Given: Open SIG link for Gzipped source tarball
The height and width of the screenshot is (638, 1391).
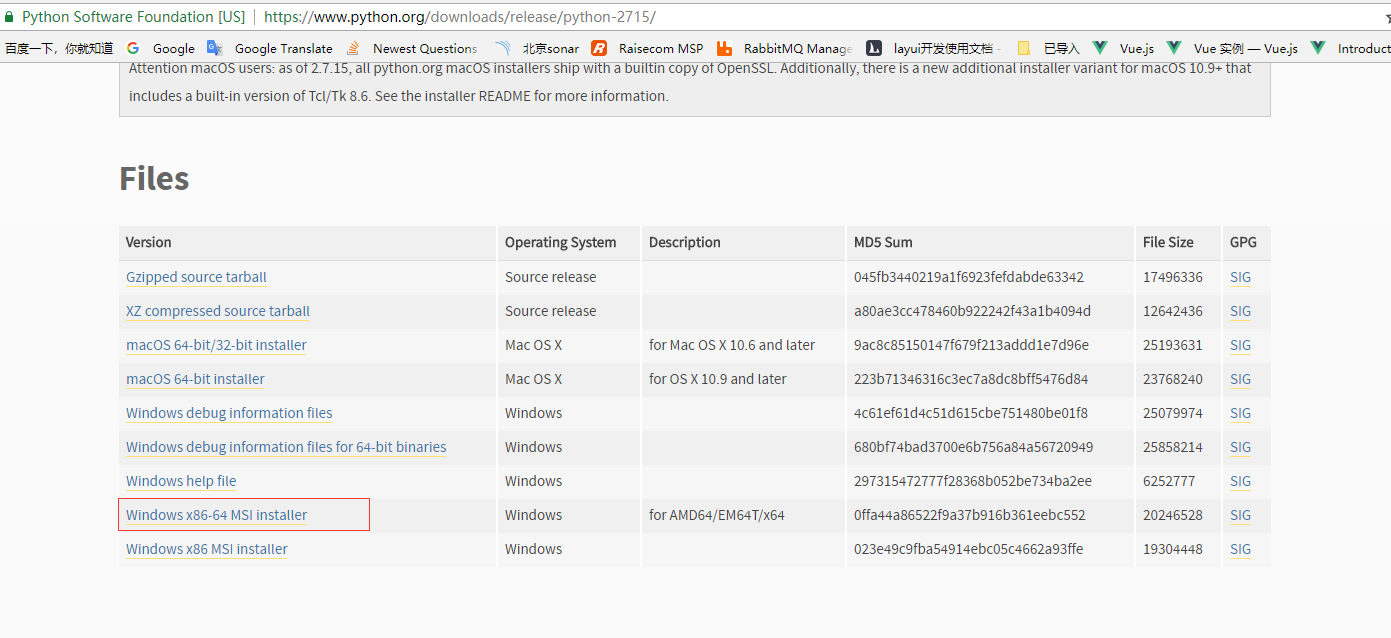Looking at the screenshot, I should click(x=1240, y=277).
